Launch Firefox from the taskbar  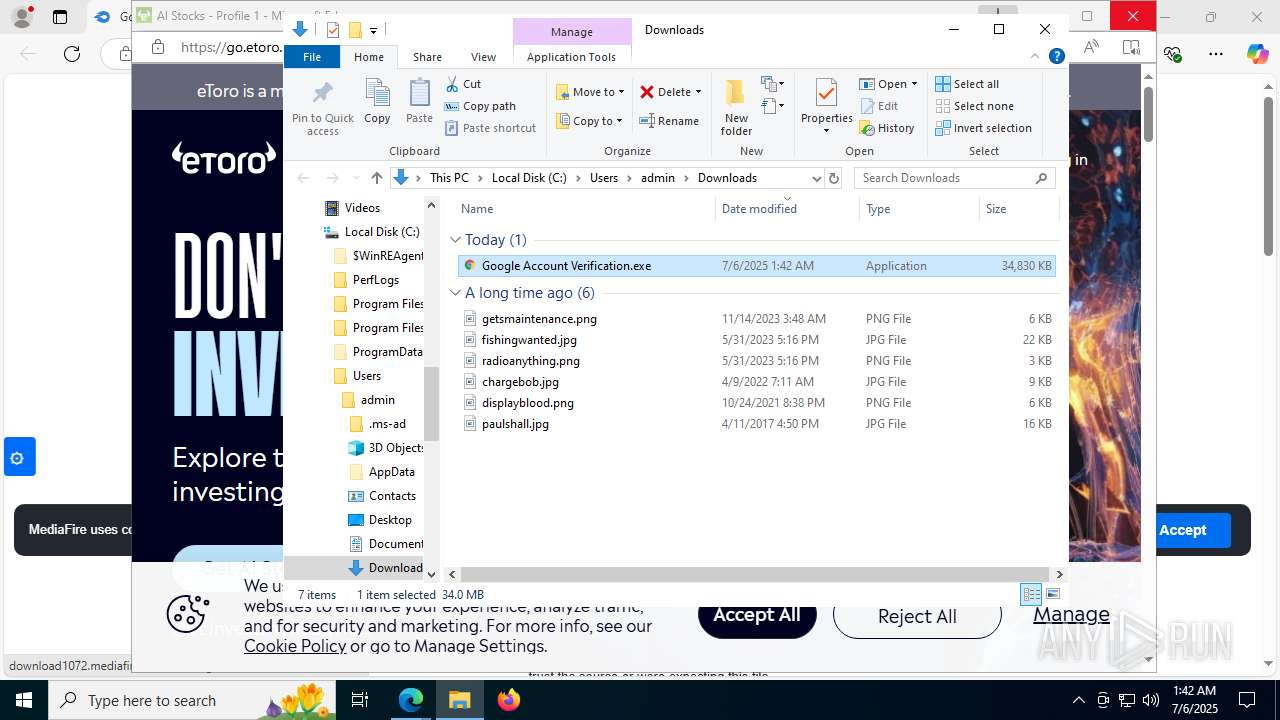[x=509, y=700]
